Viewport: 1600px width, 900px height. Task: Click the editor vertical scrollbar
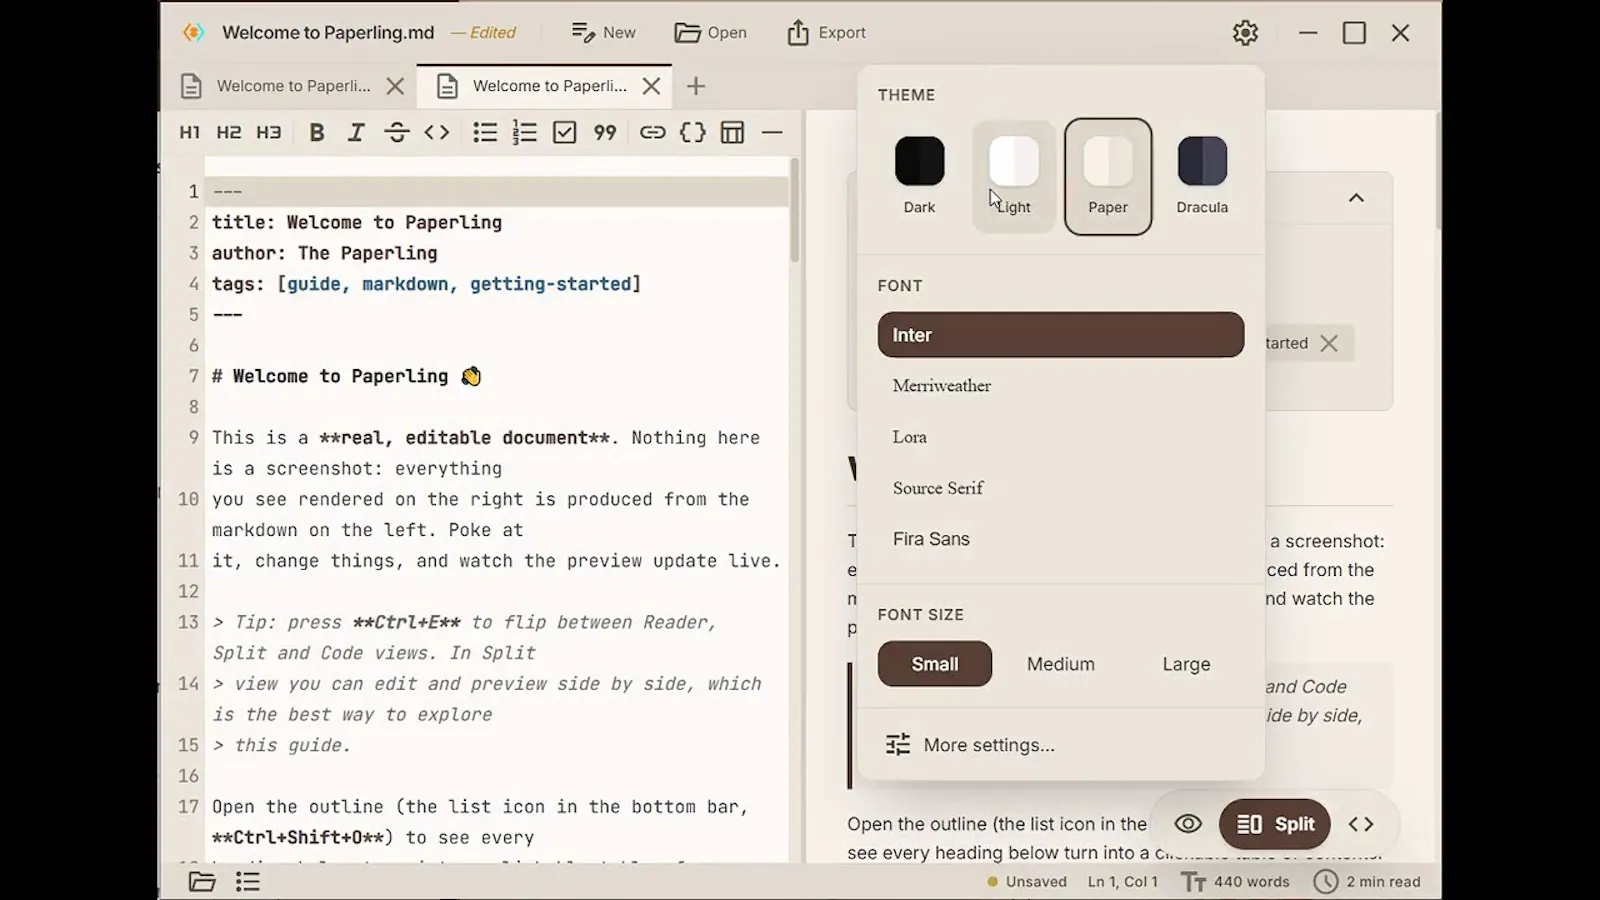tap(795, 210)
